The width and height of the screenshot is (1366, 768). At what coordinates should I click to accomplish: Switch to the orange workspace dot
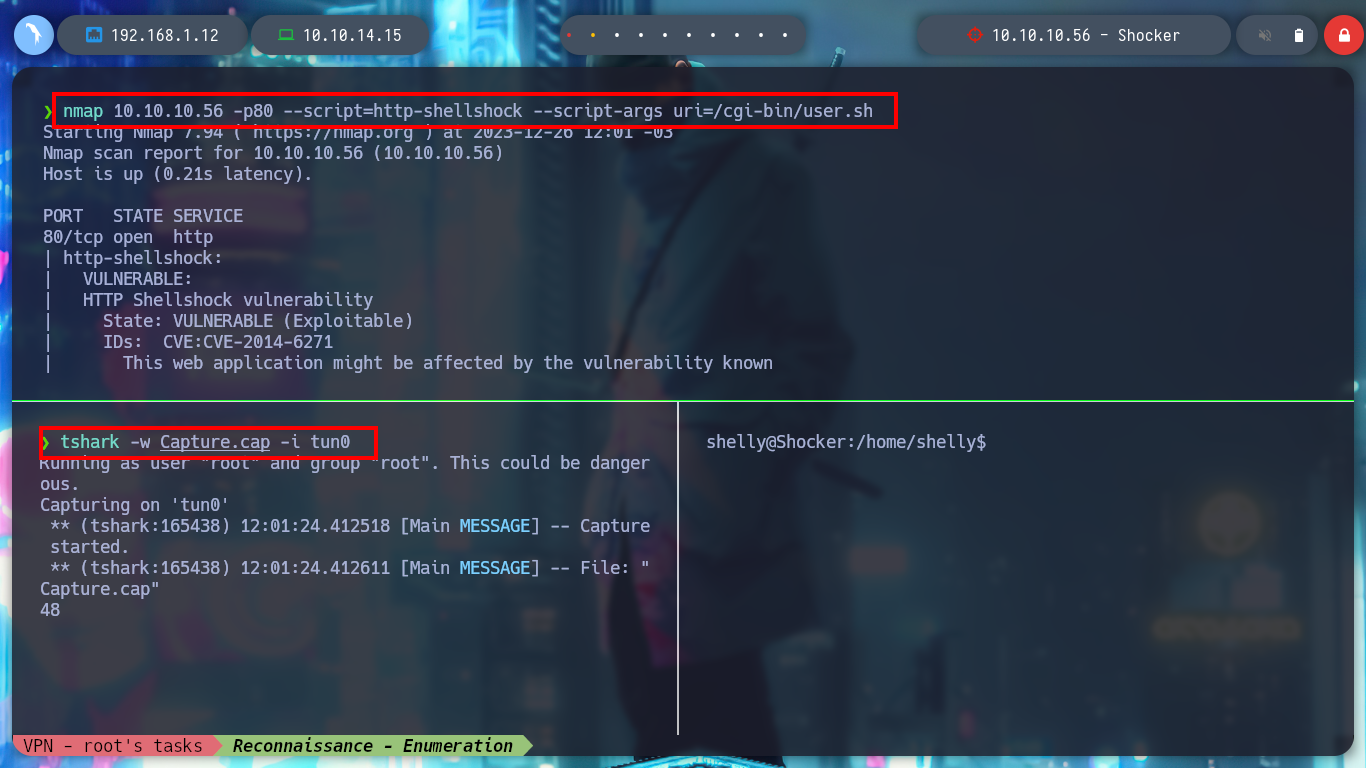[593, 35]
